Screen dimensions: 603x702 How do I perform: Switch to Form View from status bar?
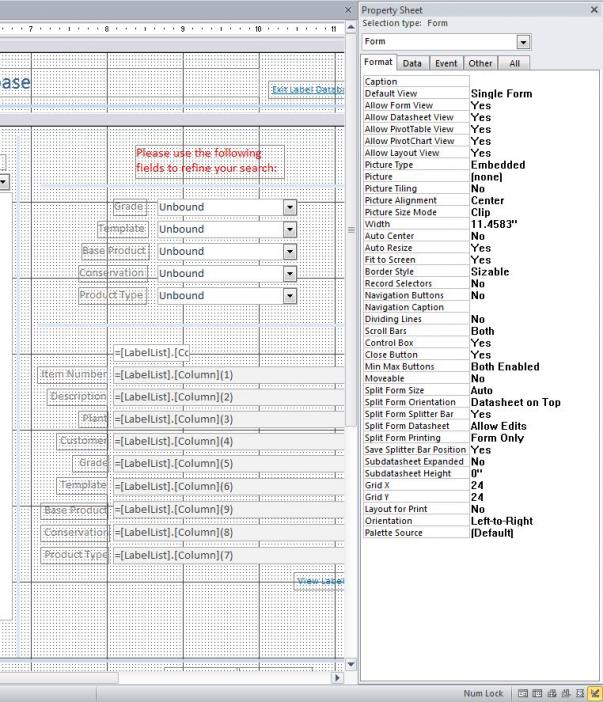coord(522,693)
